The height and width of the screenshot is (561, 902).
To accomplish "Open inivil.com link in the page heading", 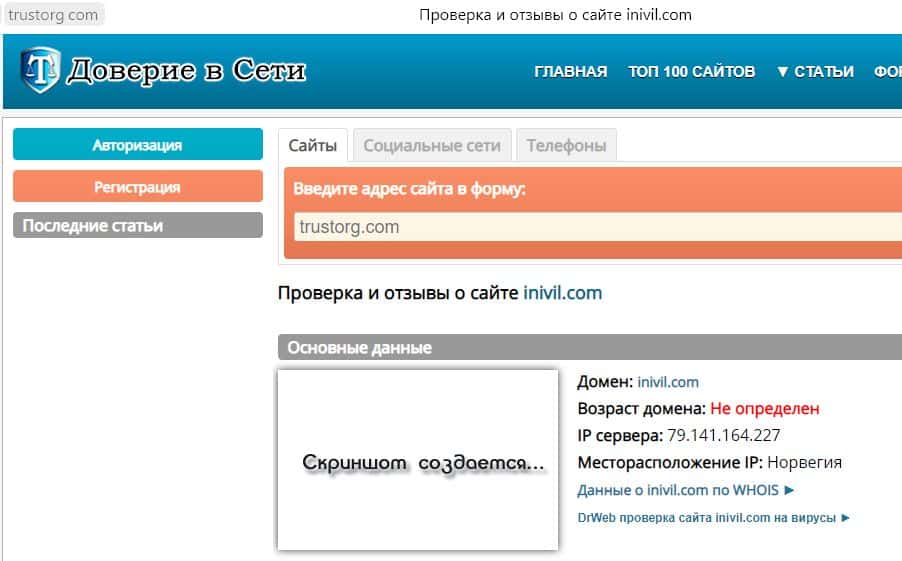I will (x=563, y=293).
